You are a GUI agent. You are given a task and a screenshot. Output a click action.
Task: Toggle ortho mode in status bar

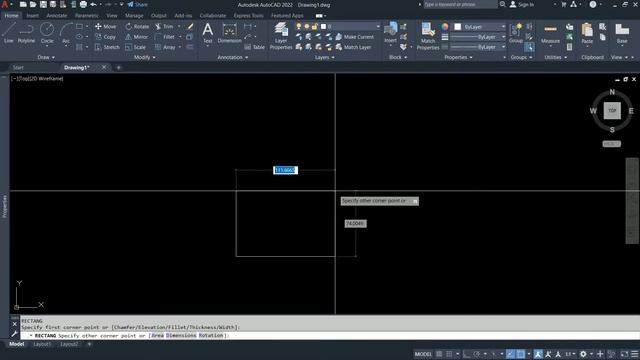point(467,354)
